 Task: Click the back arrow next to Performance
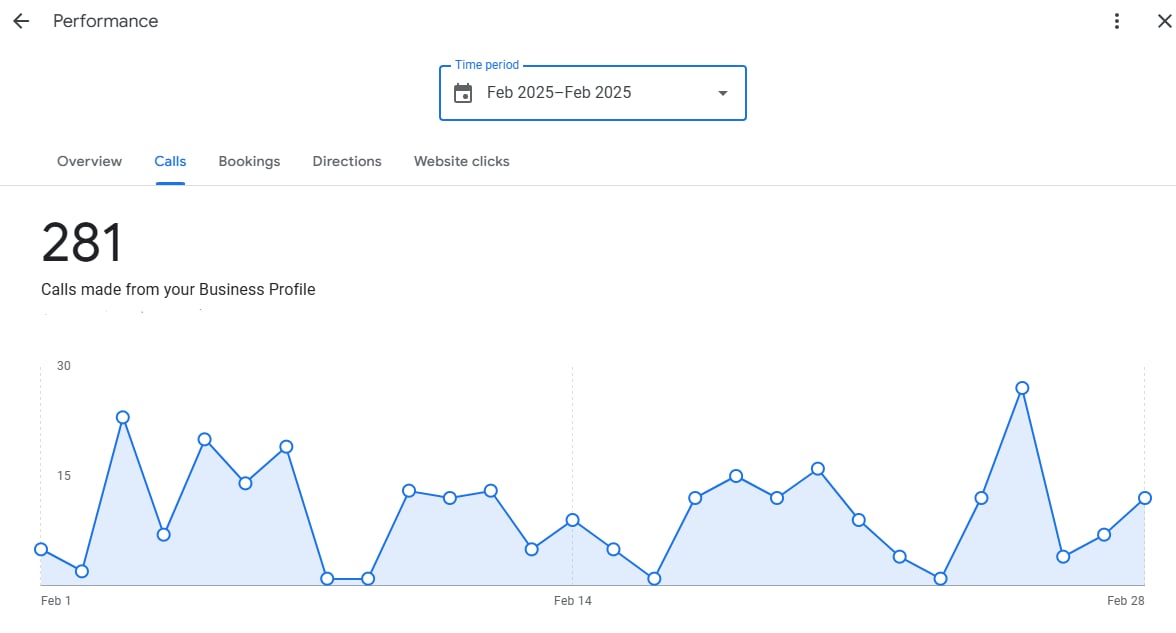coord(21,21)
